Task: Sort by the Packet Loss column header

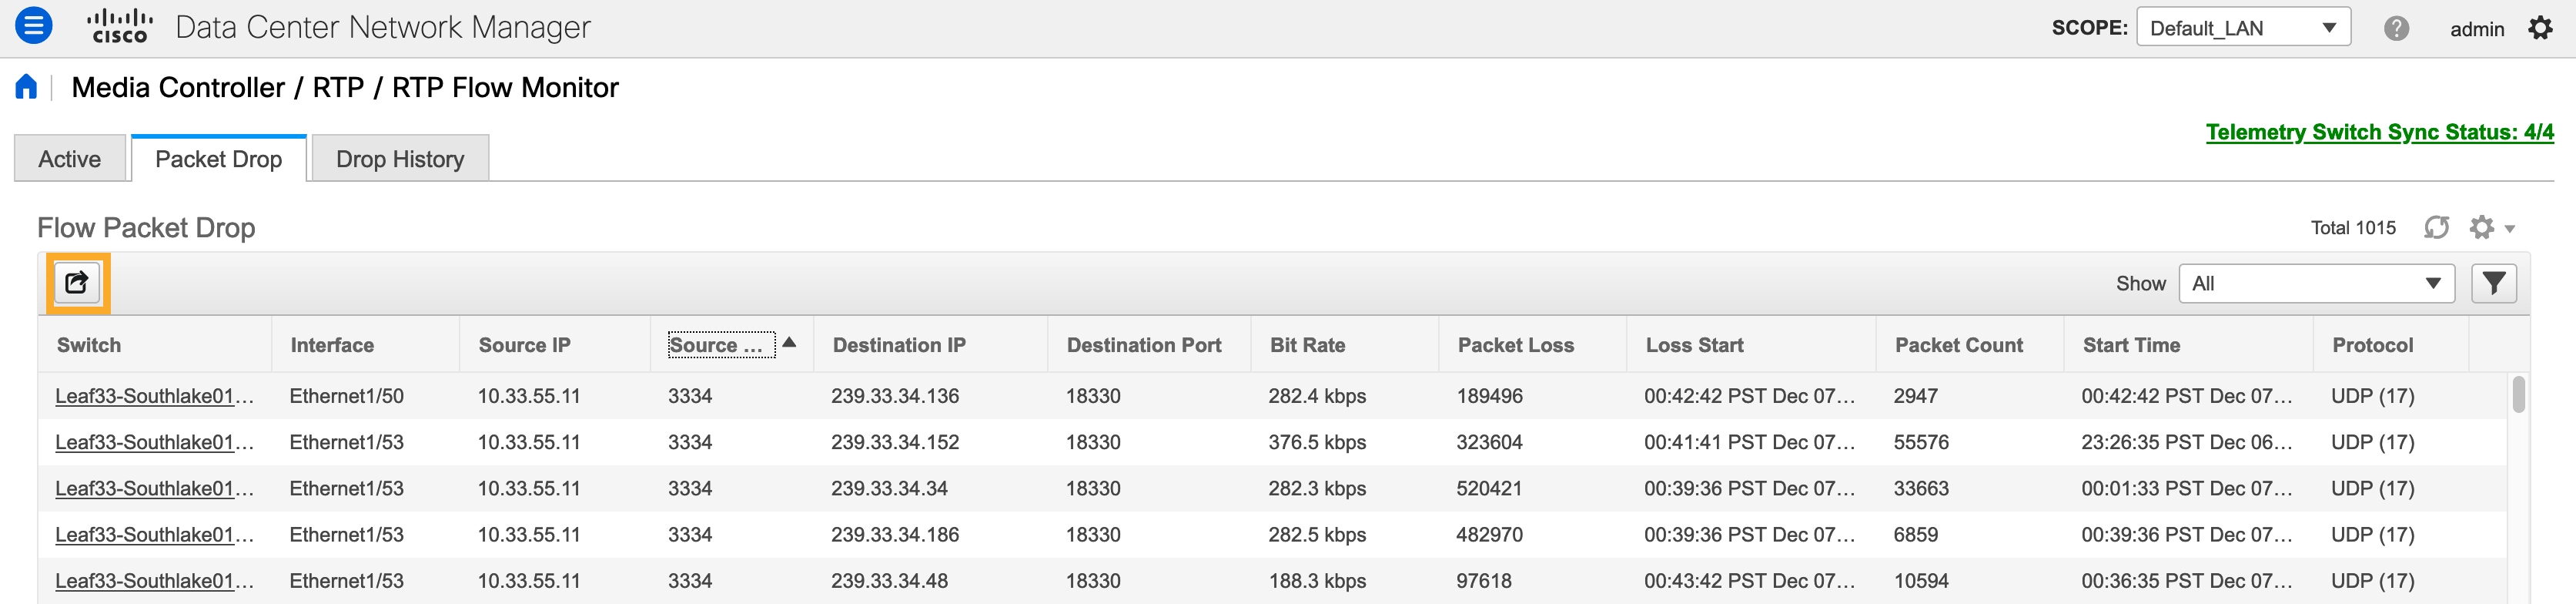Action: coord(1515,345)
